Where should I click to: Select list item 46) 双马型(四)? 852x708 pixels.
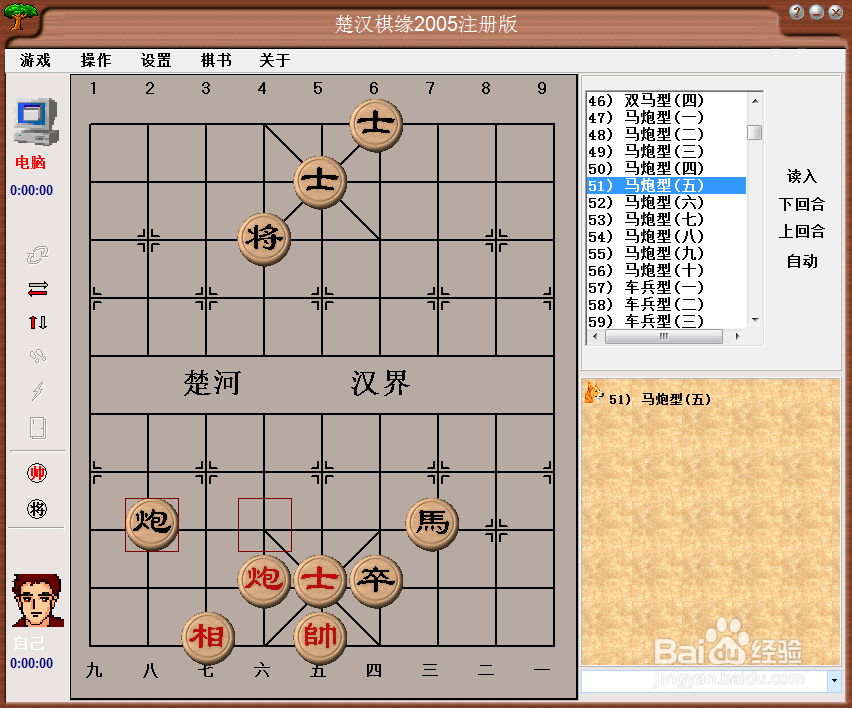667,101
